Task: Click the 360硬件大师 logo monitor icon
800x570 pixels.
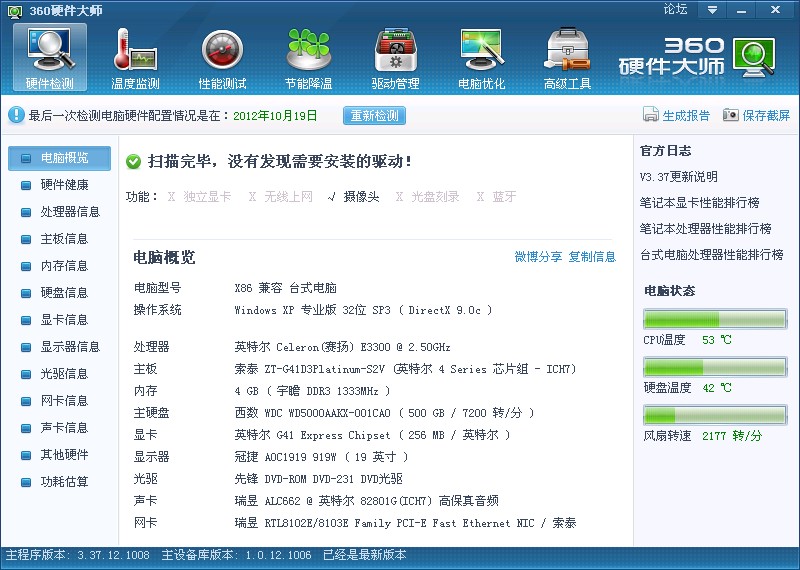Action: coord(754,57)
